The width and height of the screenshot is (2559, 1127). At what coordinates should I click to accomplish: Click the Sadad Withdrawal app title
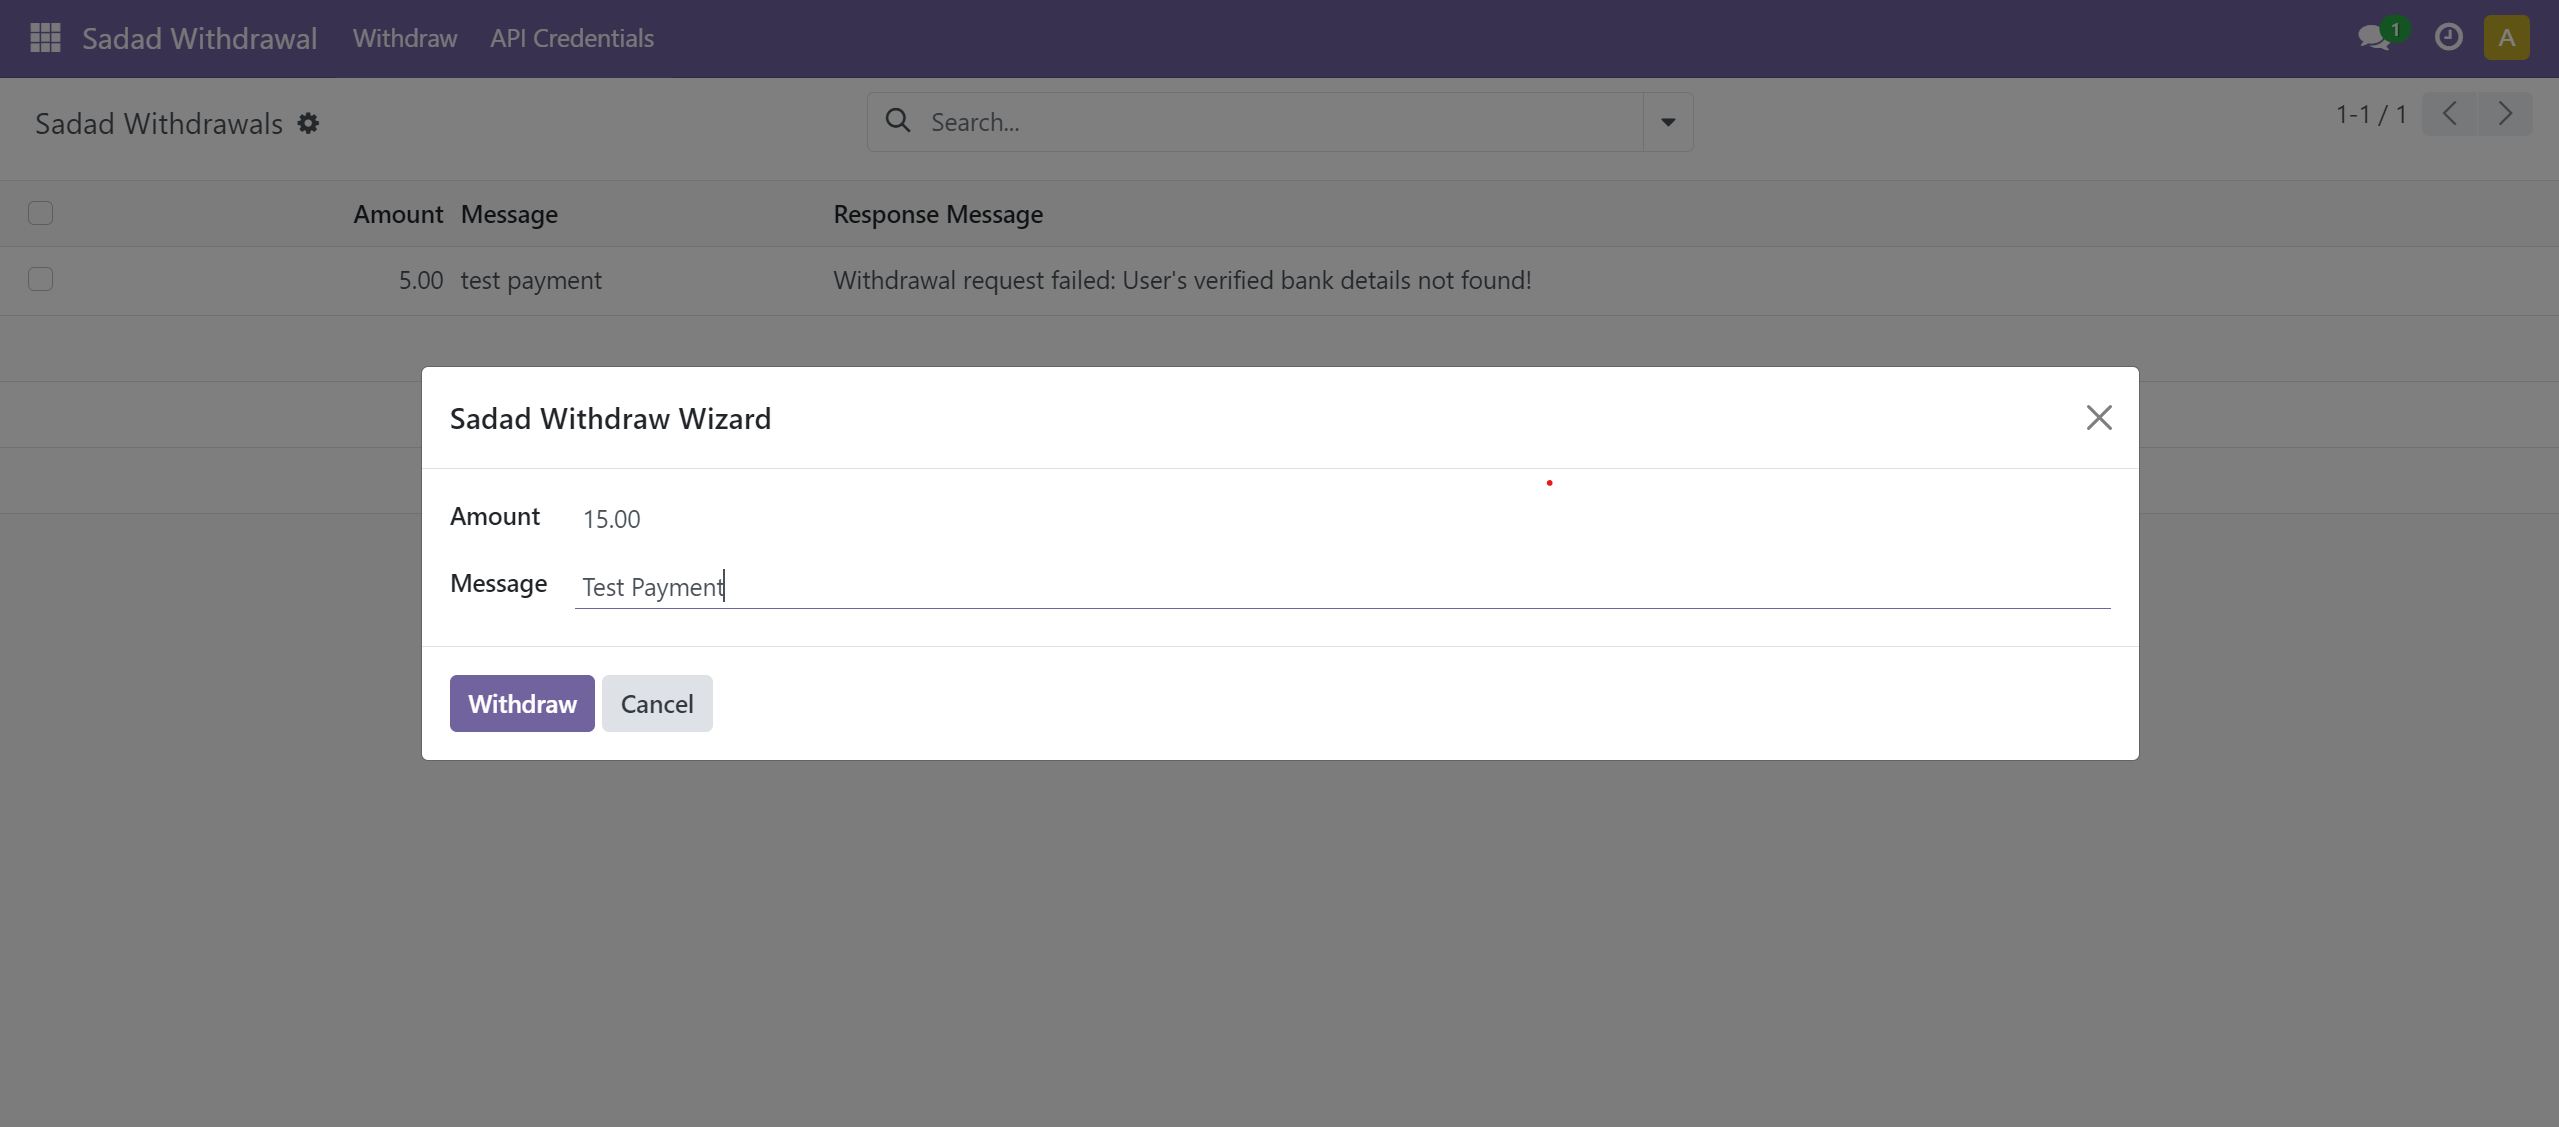click(199, 38)
